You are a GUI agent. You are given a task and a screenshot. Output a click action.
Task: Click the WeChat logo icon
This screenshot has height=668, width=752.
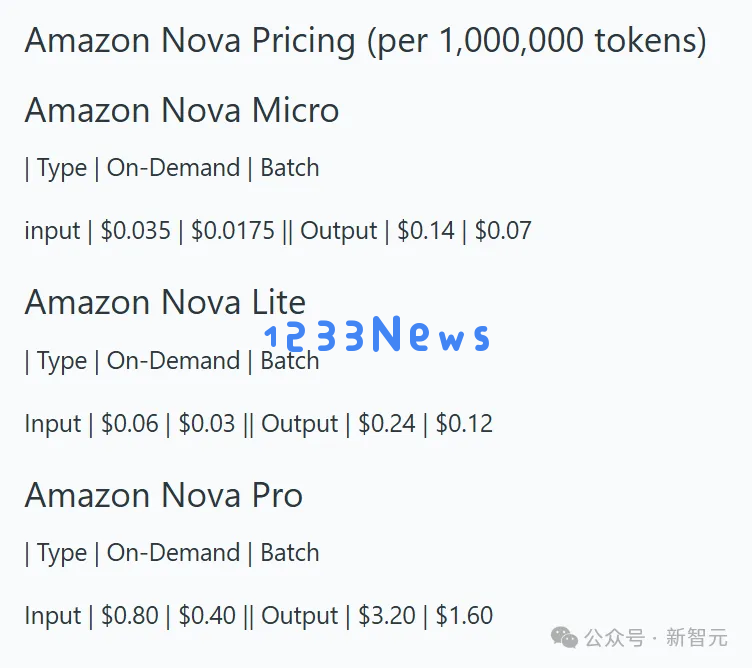pyautogui.click(x=564, y=638)
